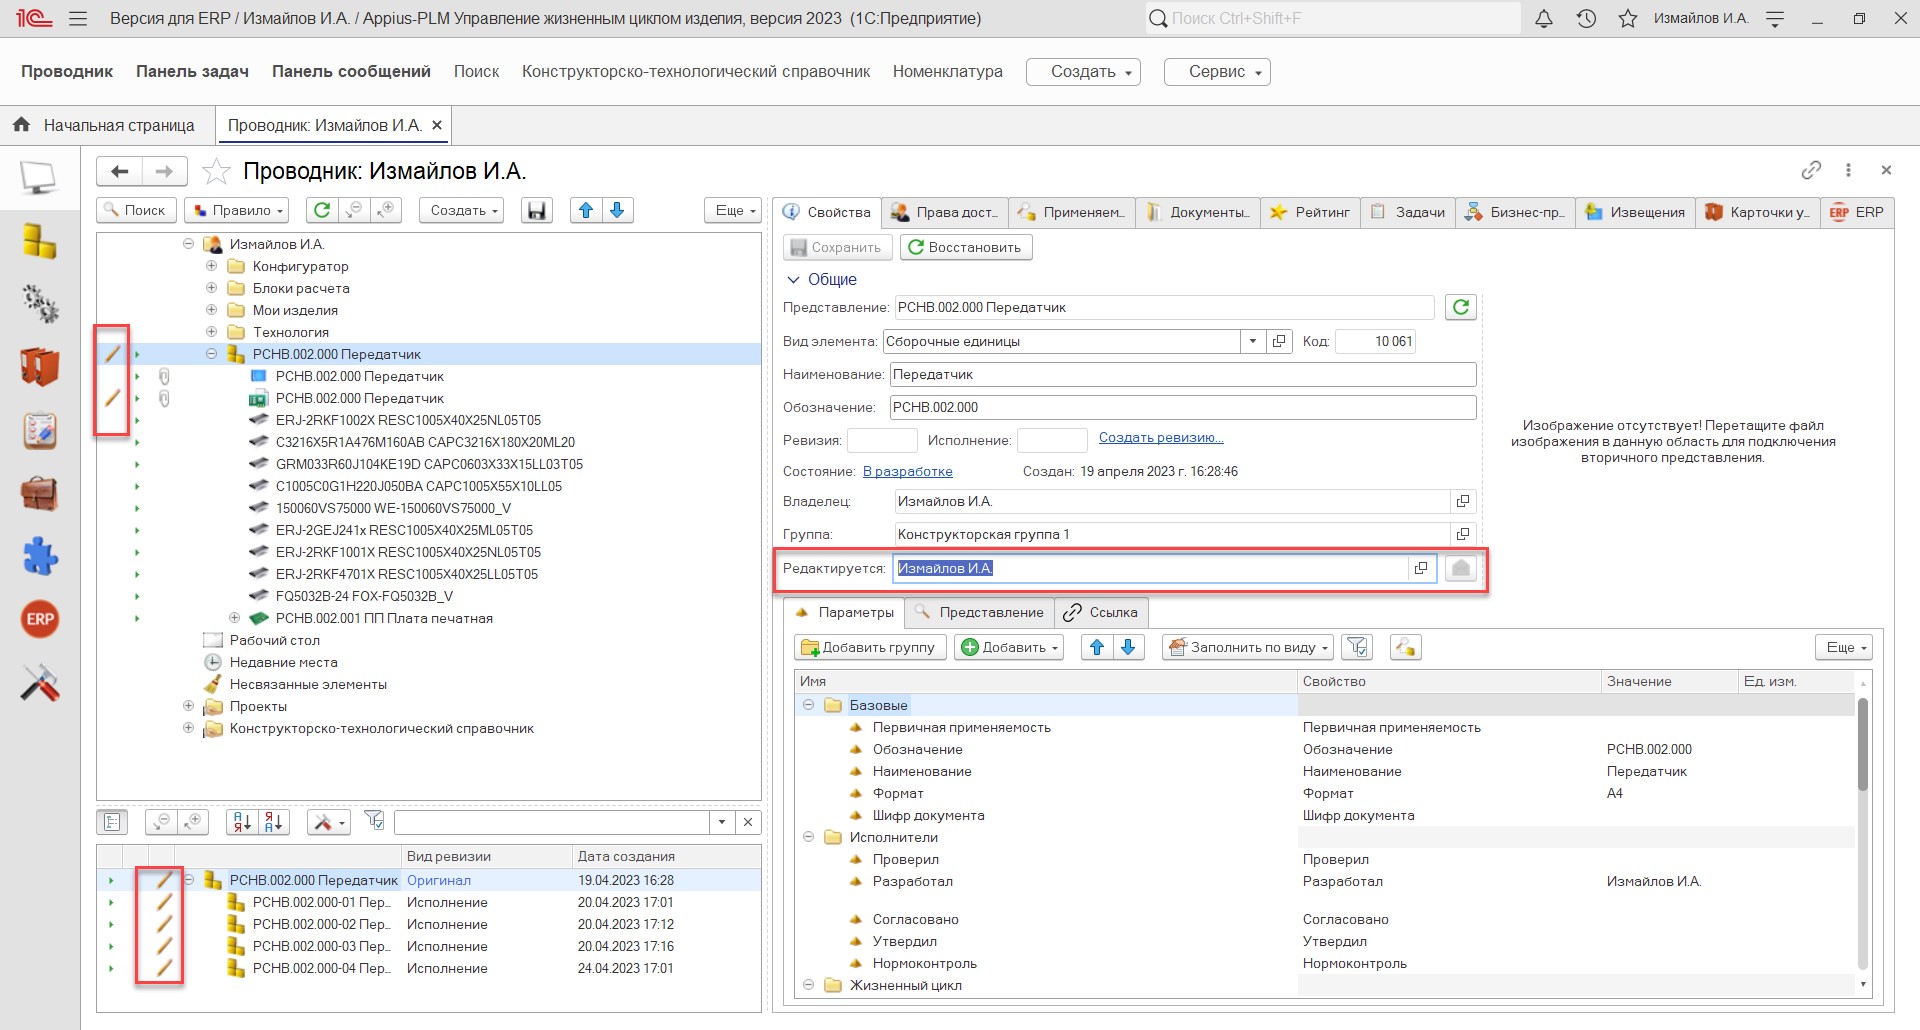Collapse the Общие section
Screen dimensions: 1920x1030
coord(793,279)
